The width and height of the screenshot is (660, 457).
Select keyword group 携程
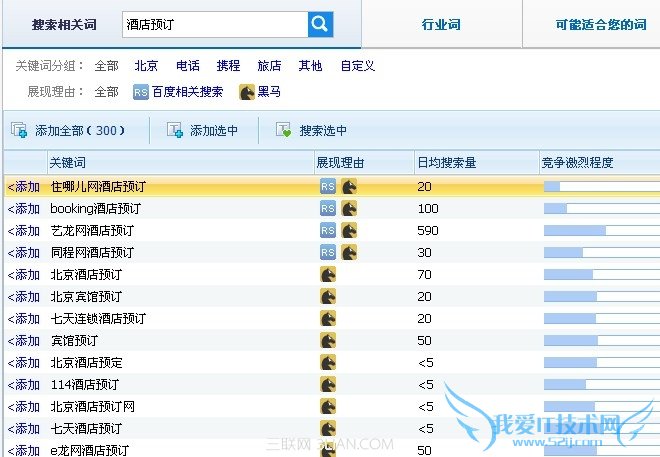point(228,66)
